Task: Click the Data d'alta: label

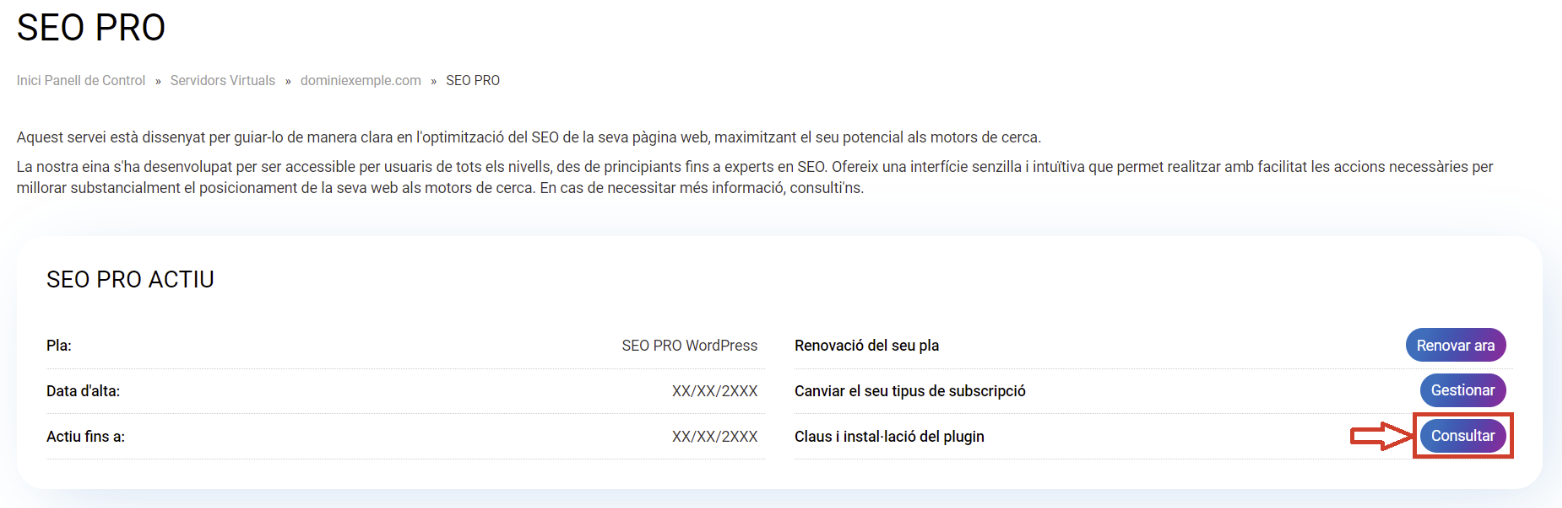Action: pos(83,391)
